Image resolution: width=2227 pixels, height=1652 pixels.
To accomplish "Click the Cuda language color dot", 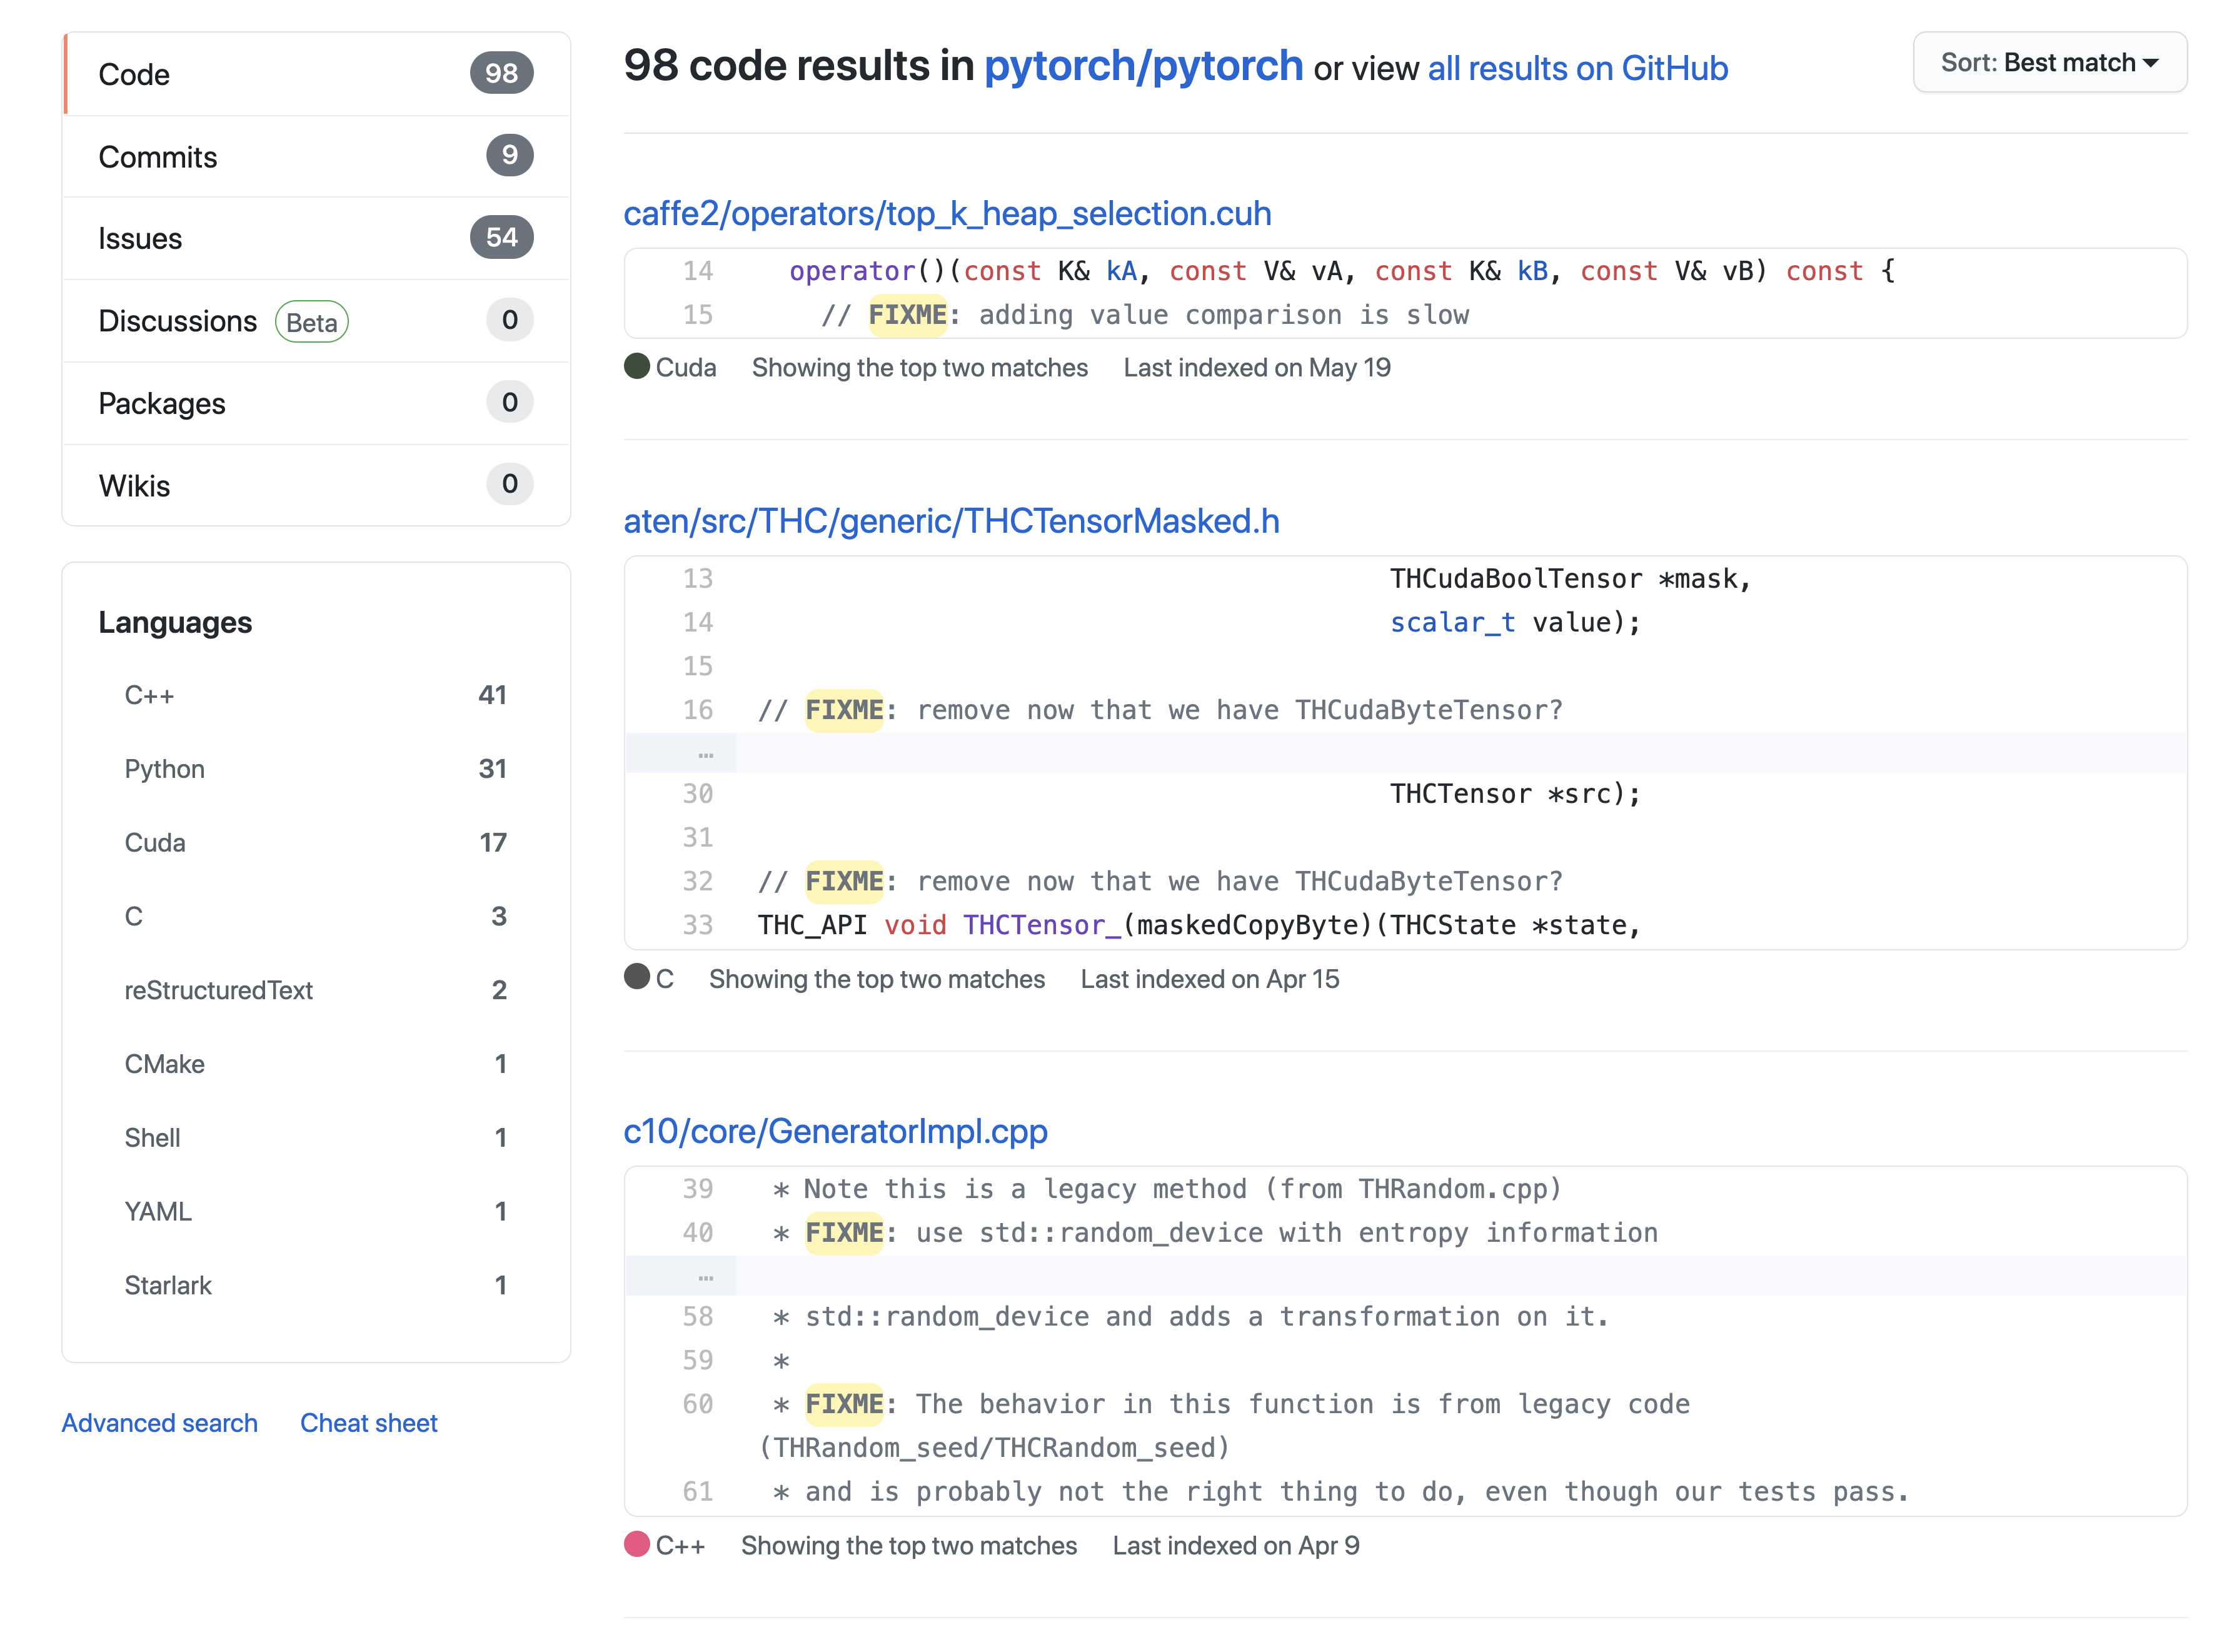I will 637,366.
